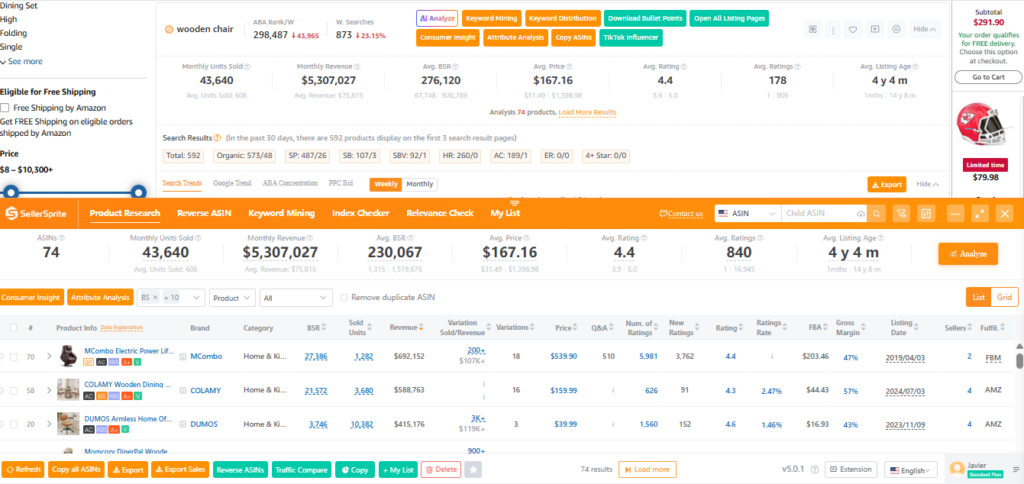Click the heart favorite icon for wooden chair
Viewport: 1024px width, 484px height.
(852, 29)
